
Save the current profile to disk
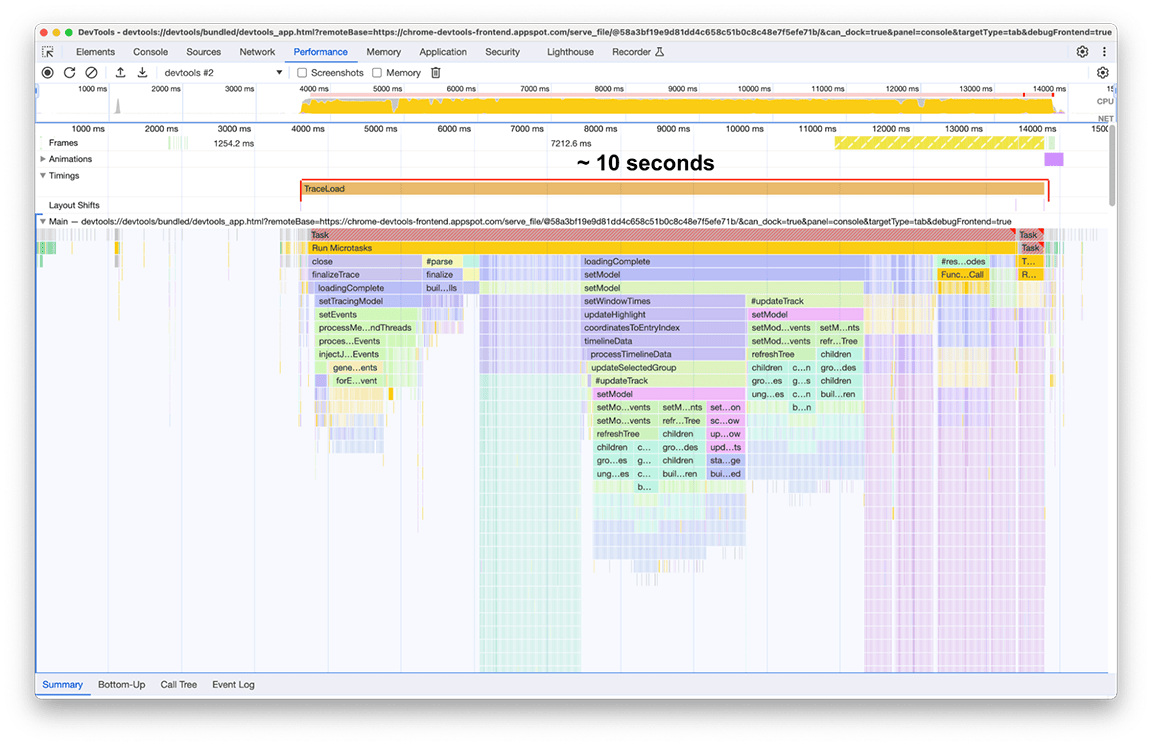143,72
